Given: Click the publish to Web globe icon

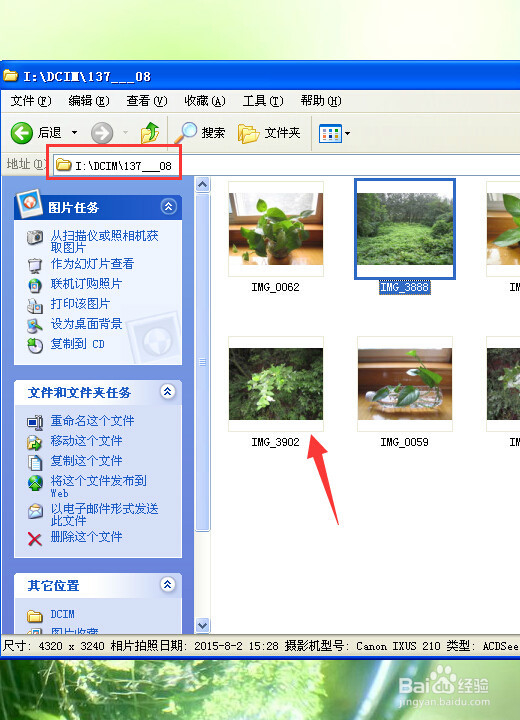Looking at the screenshot, I should [x=35, y=483].
